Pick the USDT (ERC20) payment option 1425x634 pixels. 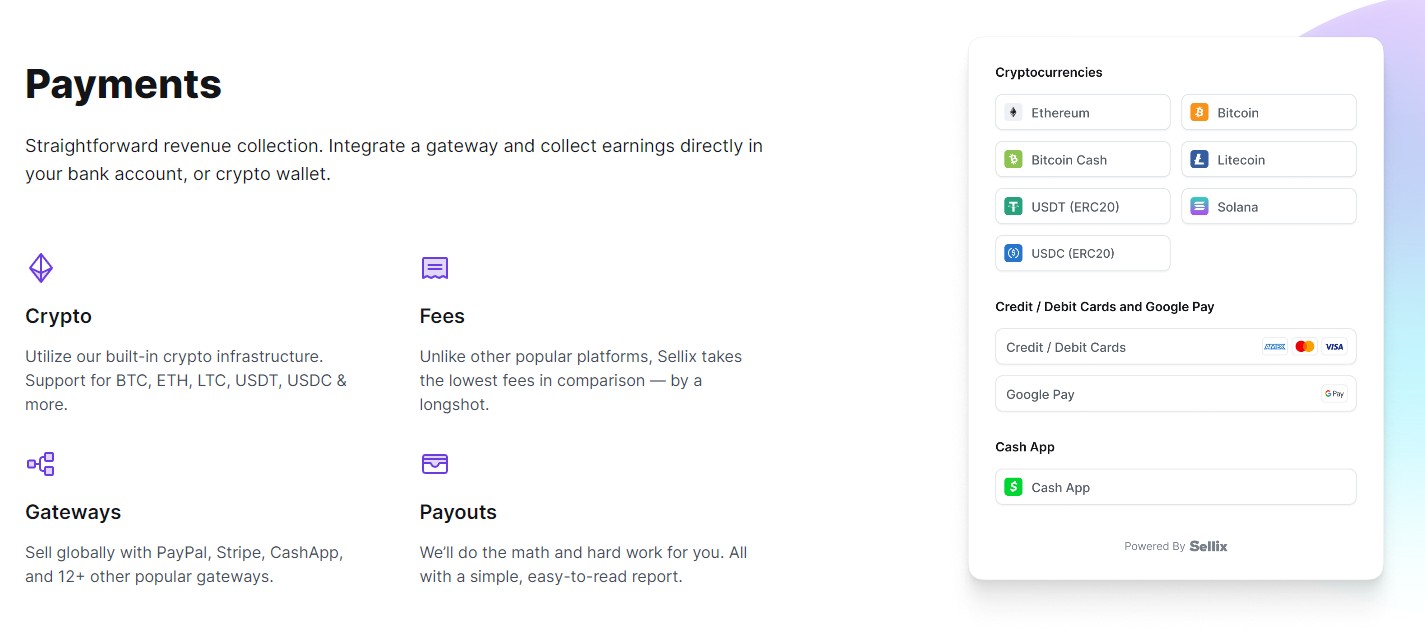(1083, 207)
